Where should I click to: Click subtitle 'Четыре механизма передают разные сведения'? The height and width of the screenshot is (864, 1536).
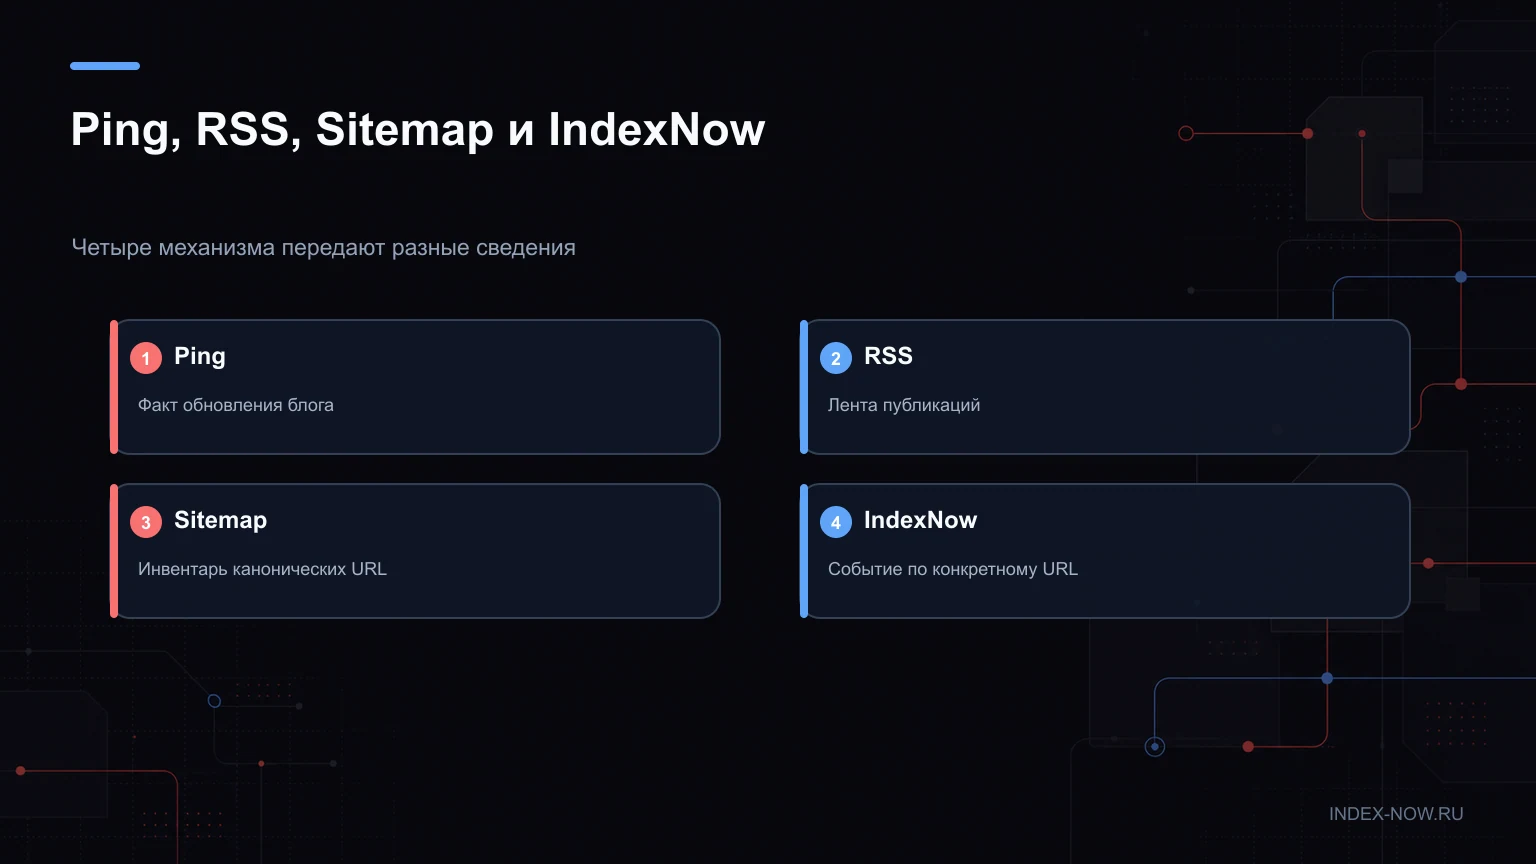click(324, 248)
